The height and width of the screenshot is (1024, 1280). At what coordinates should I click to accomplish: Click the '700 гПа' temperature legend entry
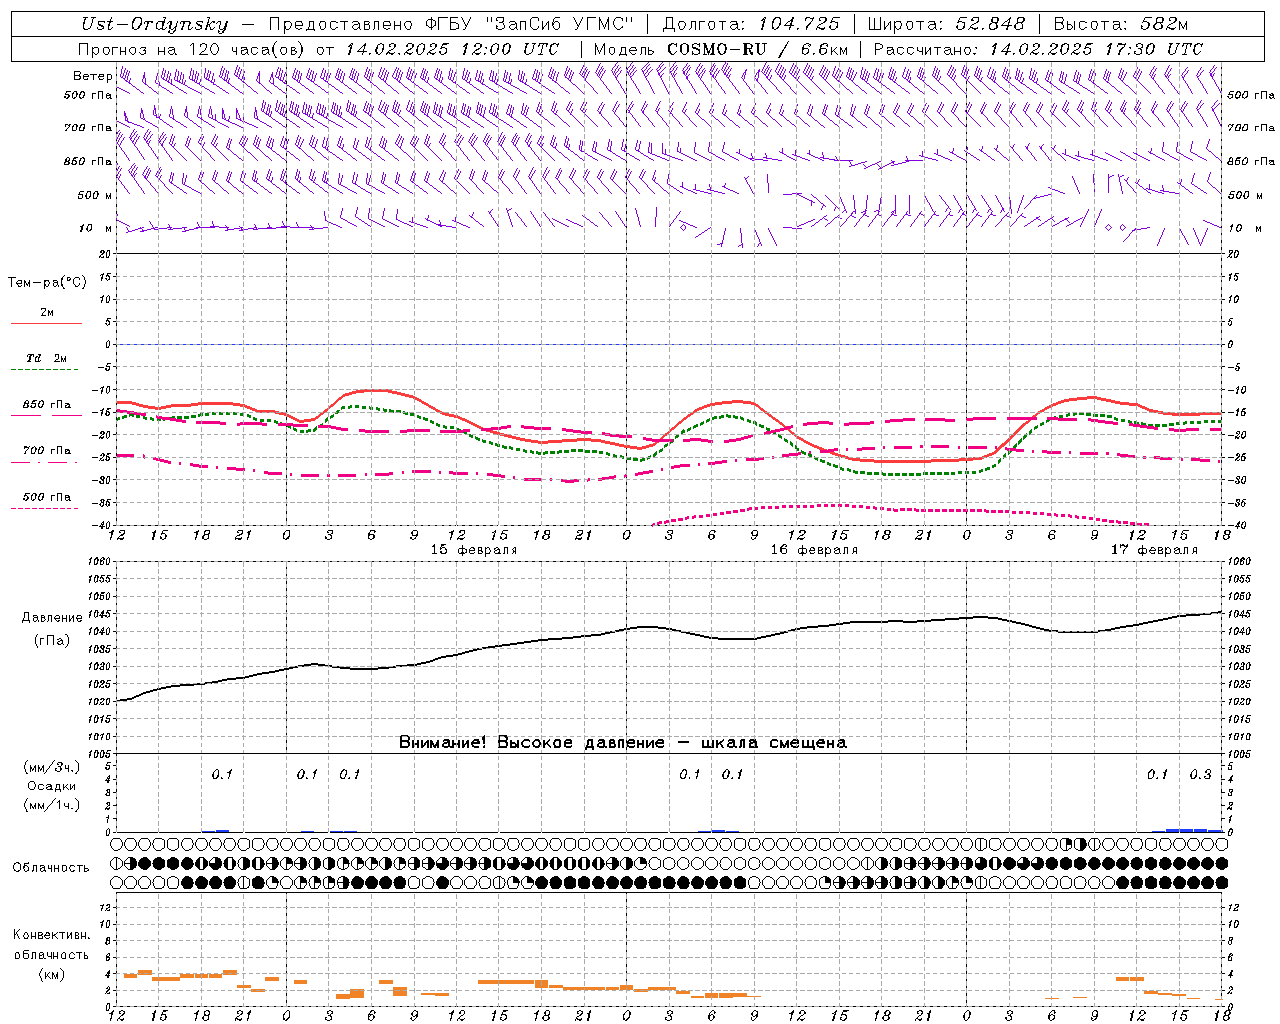pyautogui.click(x=47, y=451)
